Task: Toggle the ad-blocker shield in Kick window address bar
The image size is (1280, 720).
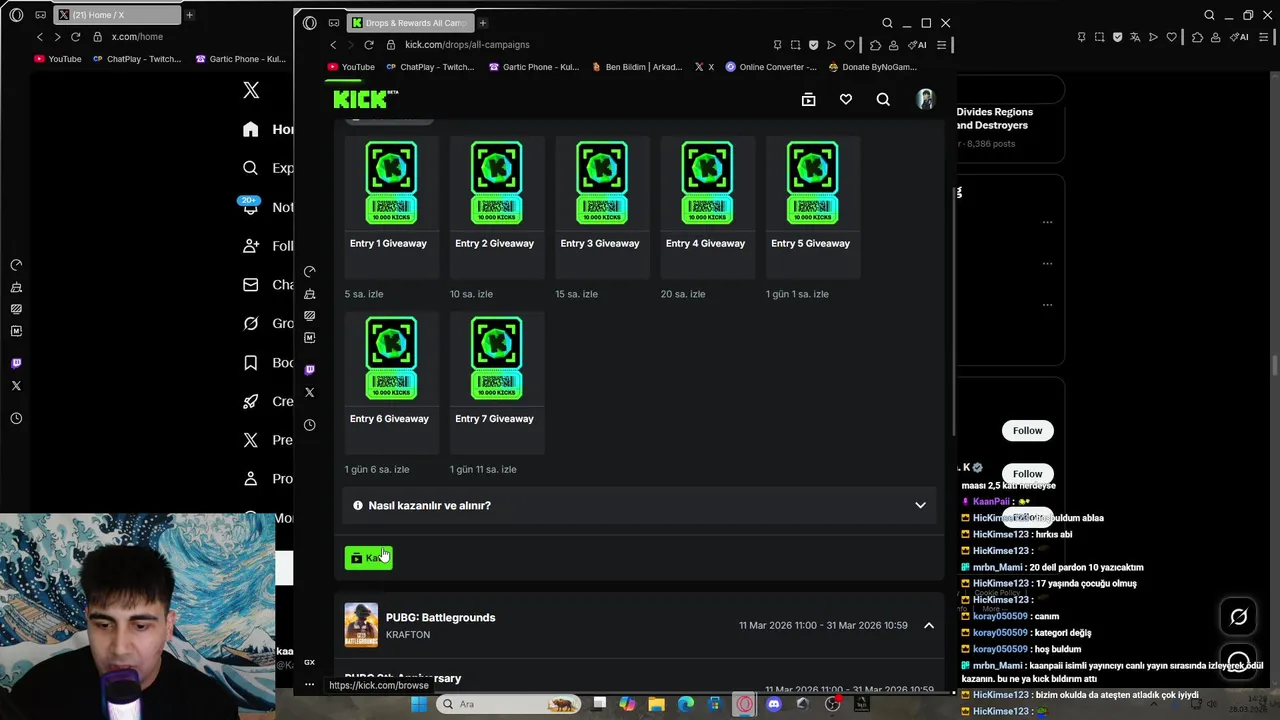Action: pyautogui.click(x=813, y=45)
